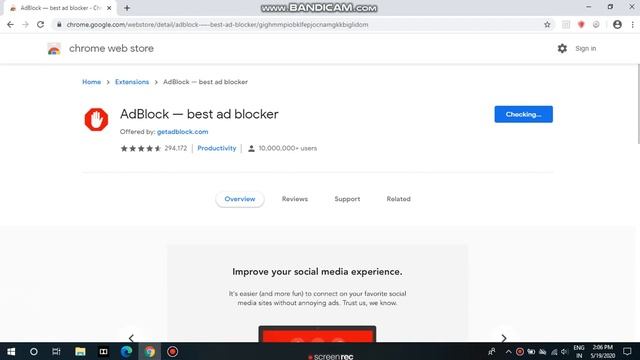Open Cortana search circle on taskbar

(x=33, y=351)
